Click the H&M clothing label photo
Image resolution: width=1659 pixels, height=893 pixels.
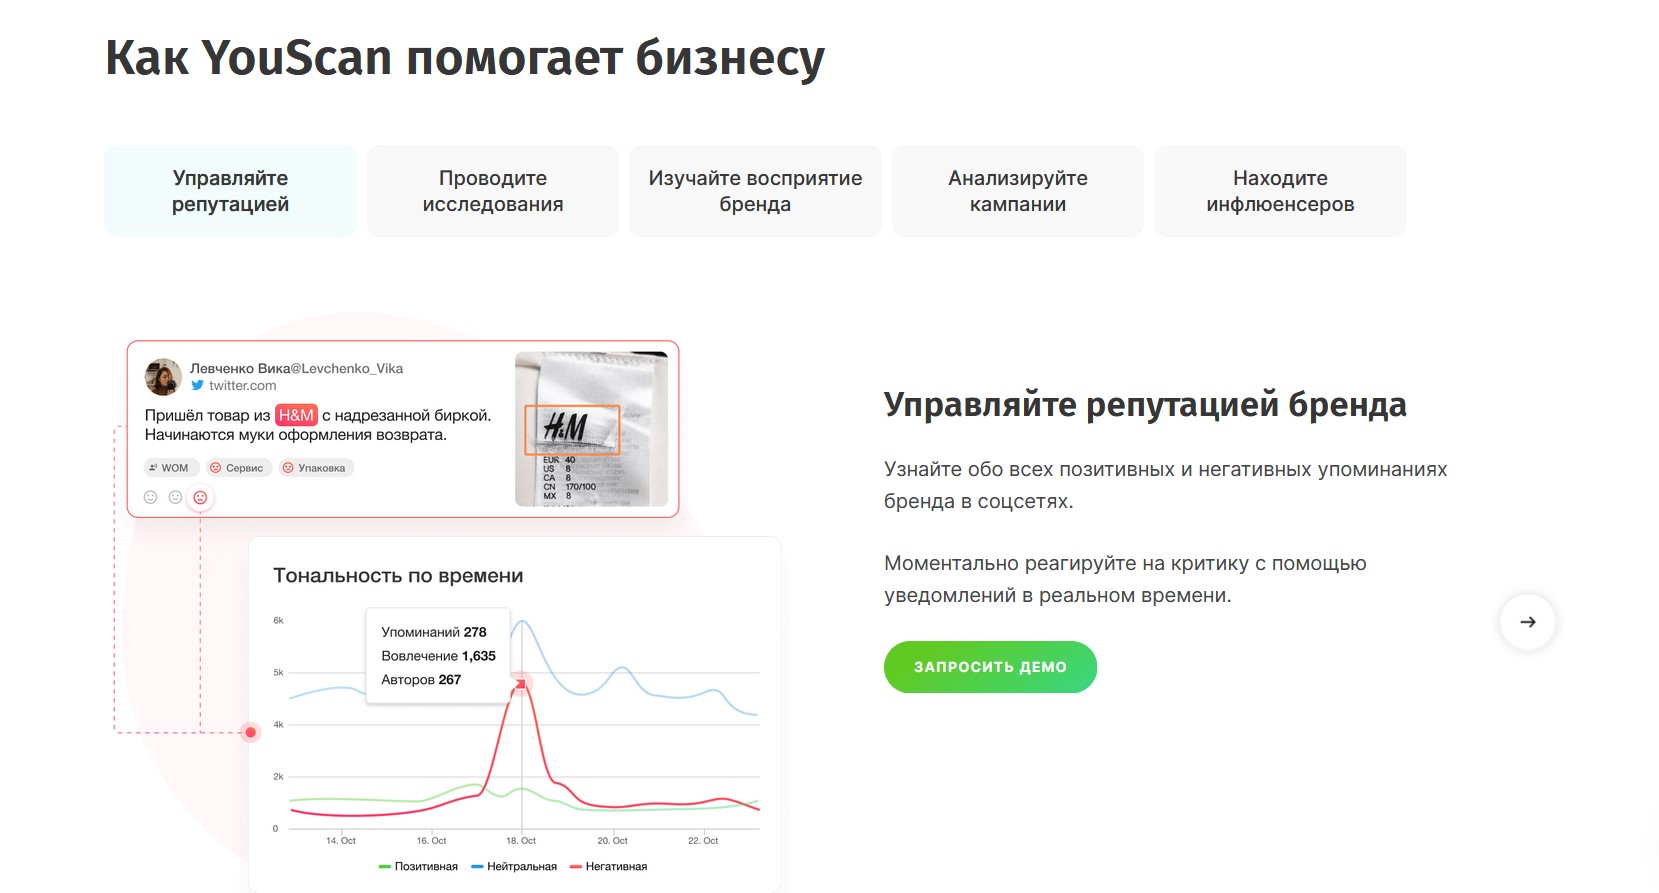(x=591, y=429)
